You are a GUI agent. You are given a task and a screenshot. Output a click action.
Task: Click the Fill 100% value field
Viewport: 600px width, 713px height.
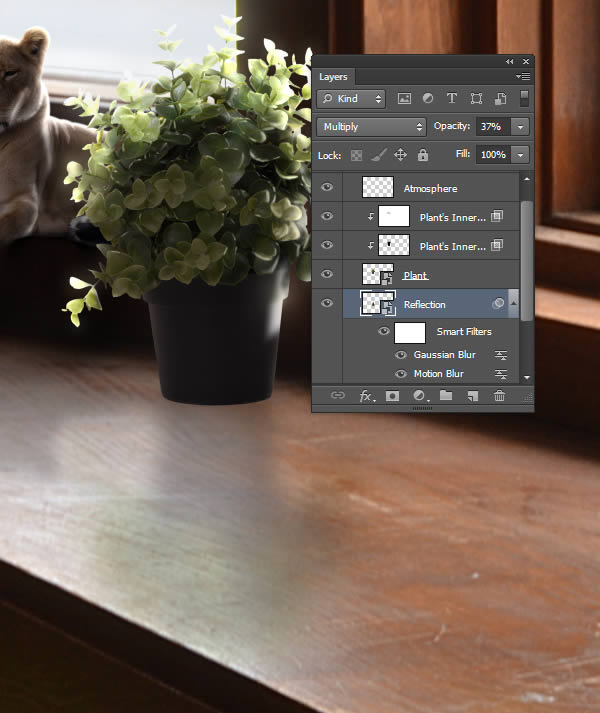(493, 155)
